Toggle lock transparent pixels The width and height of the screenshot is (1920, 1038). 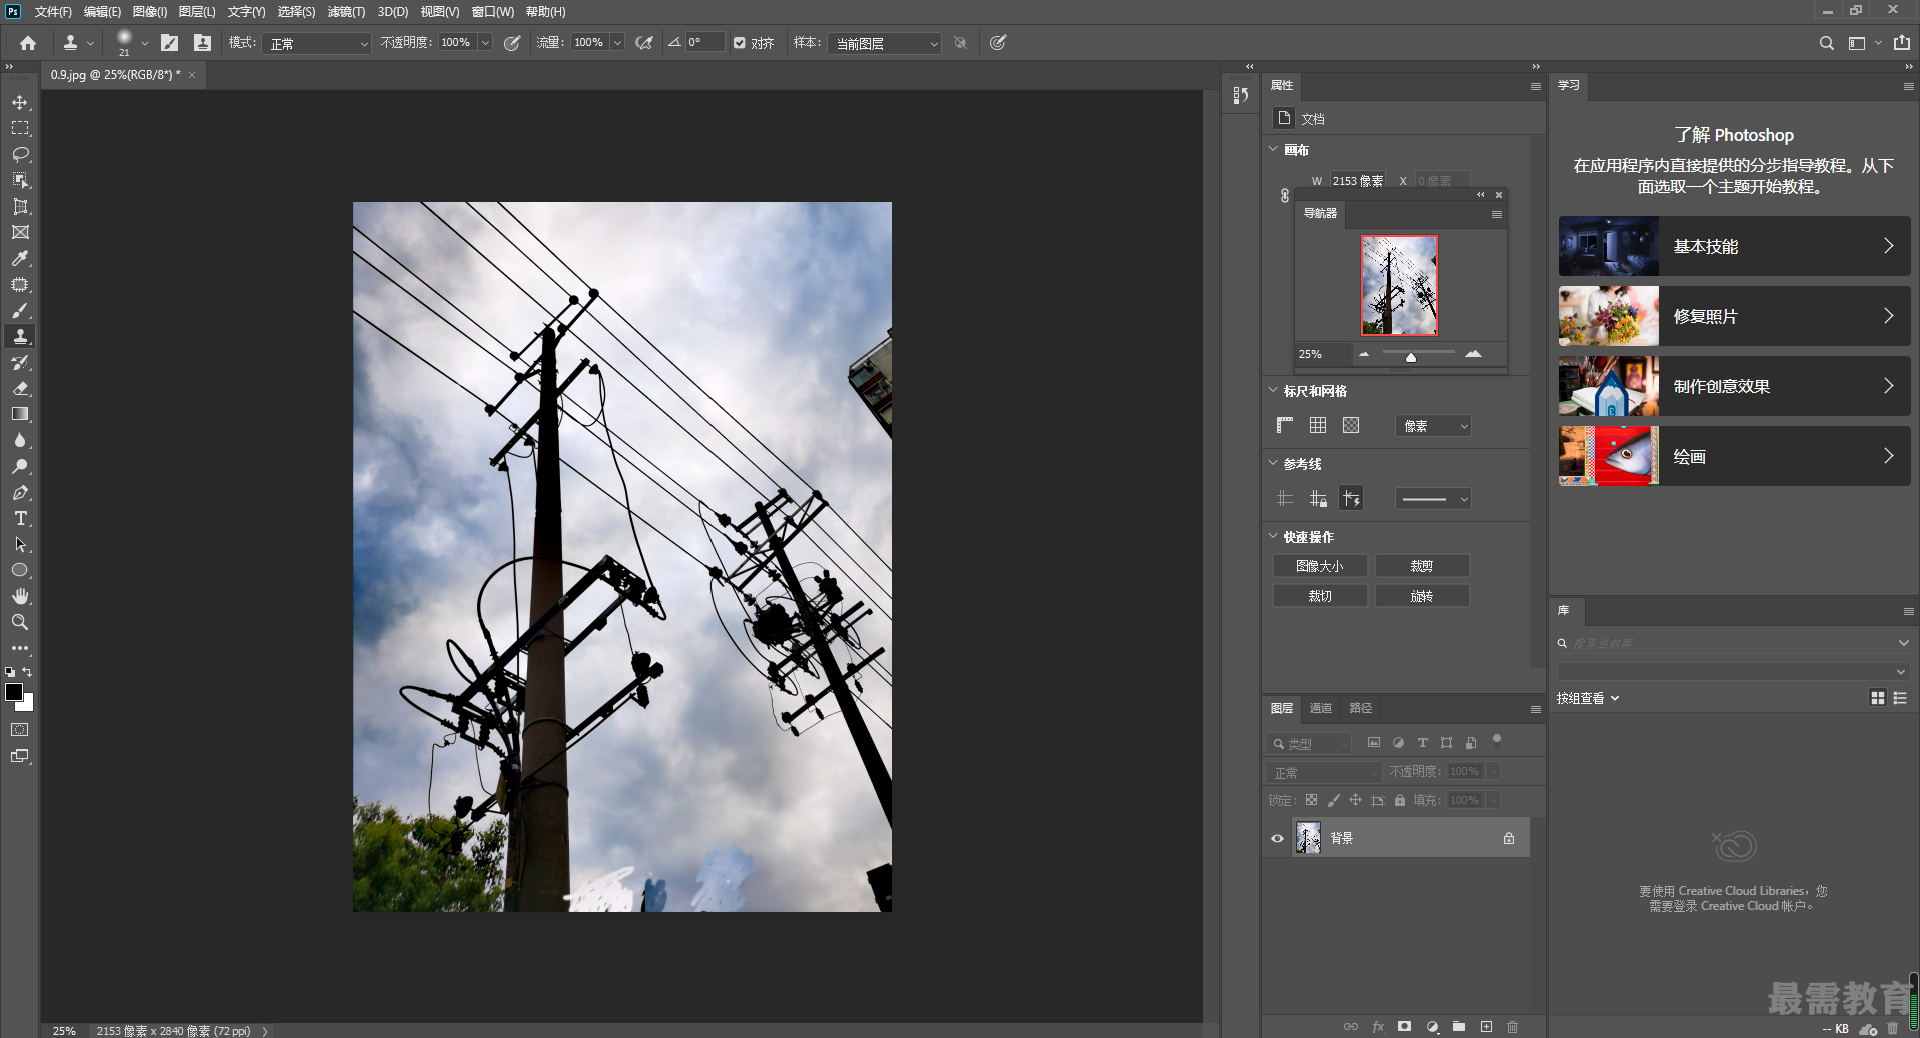tap(1311, 800)
